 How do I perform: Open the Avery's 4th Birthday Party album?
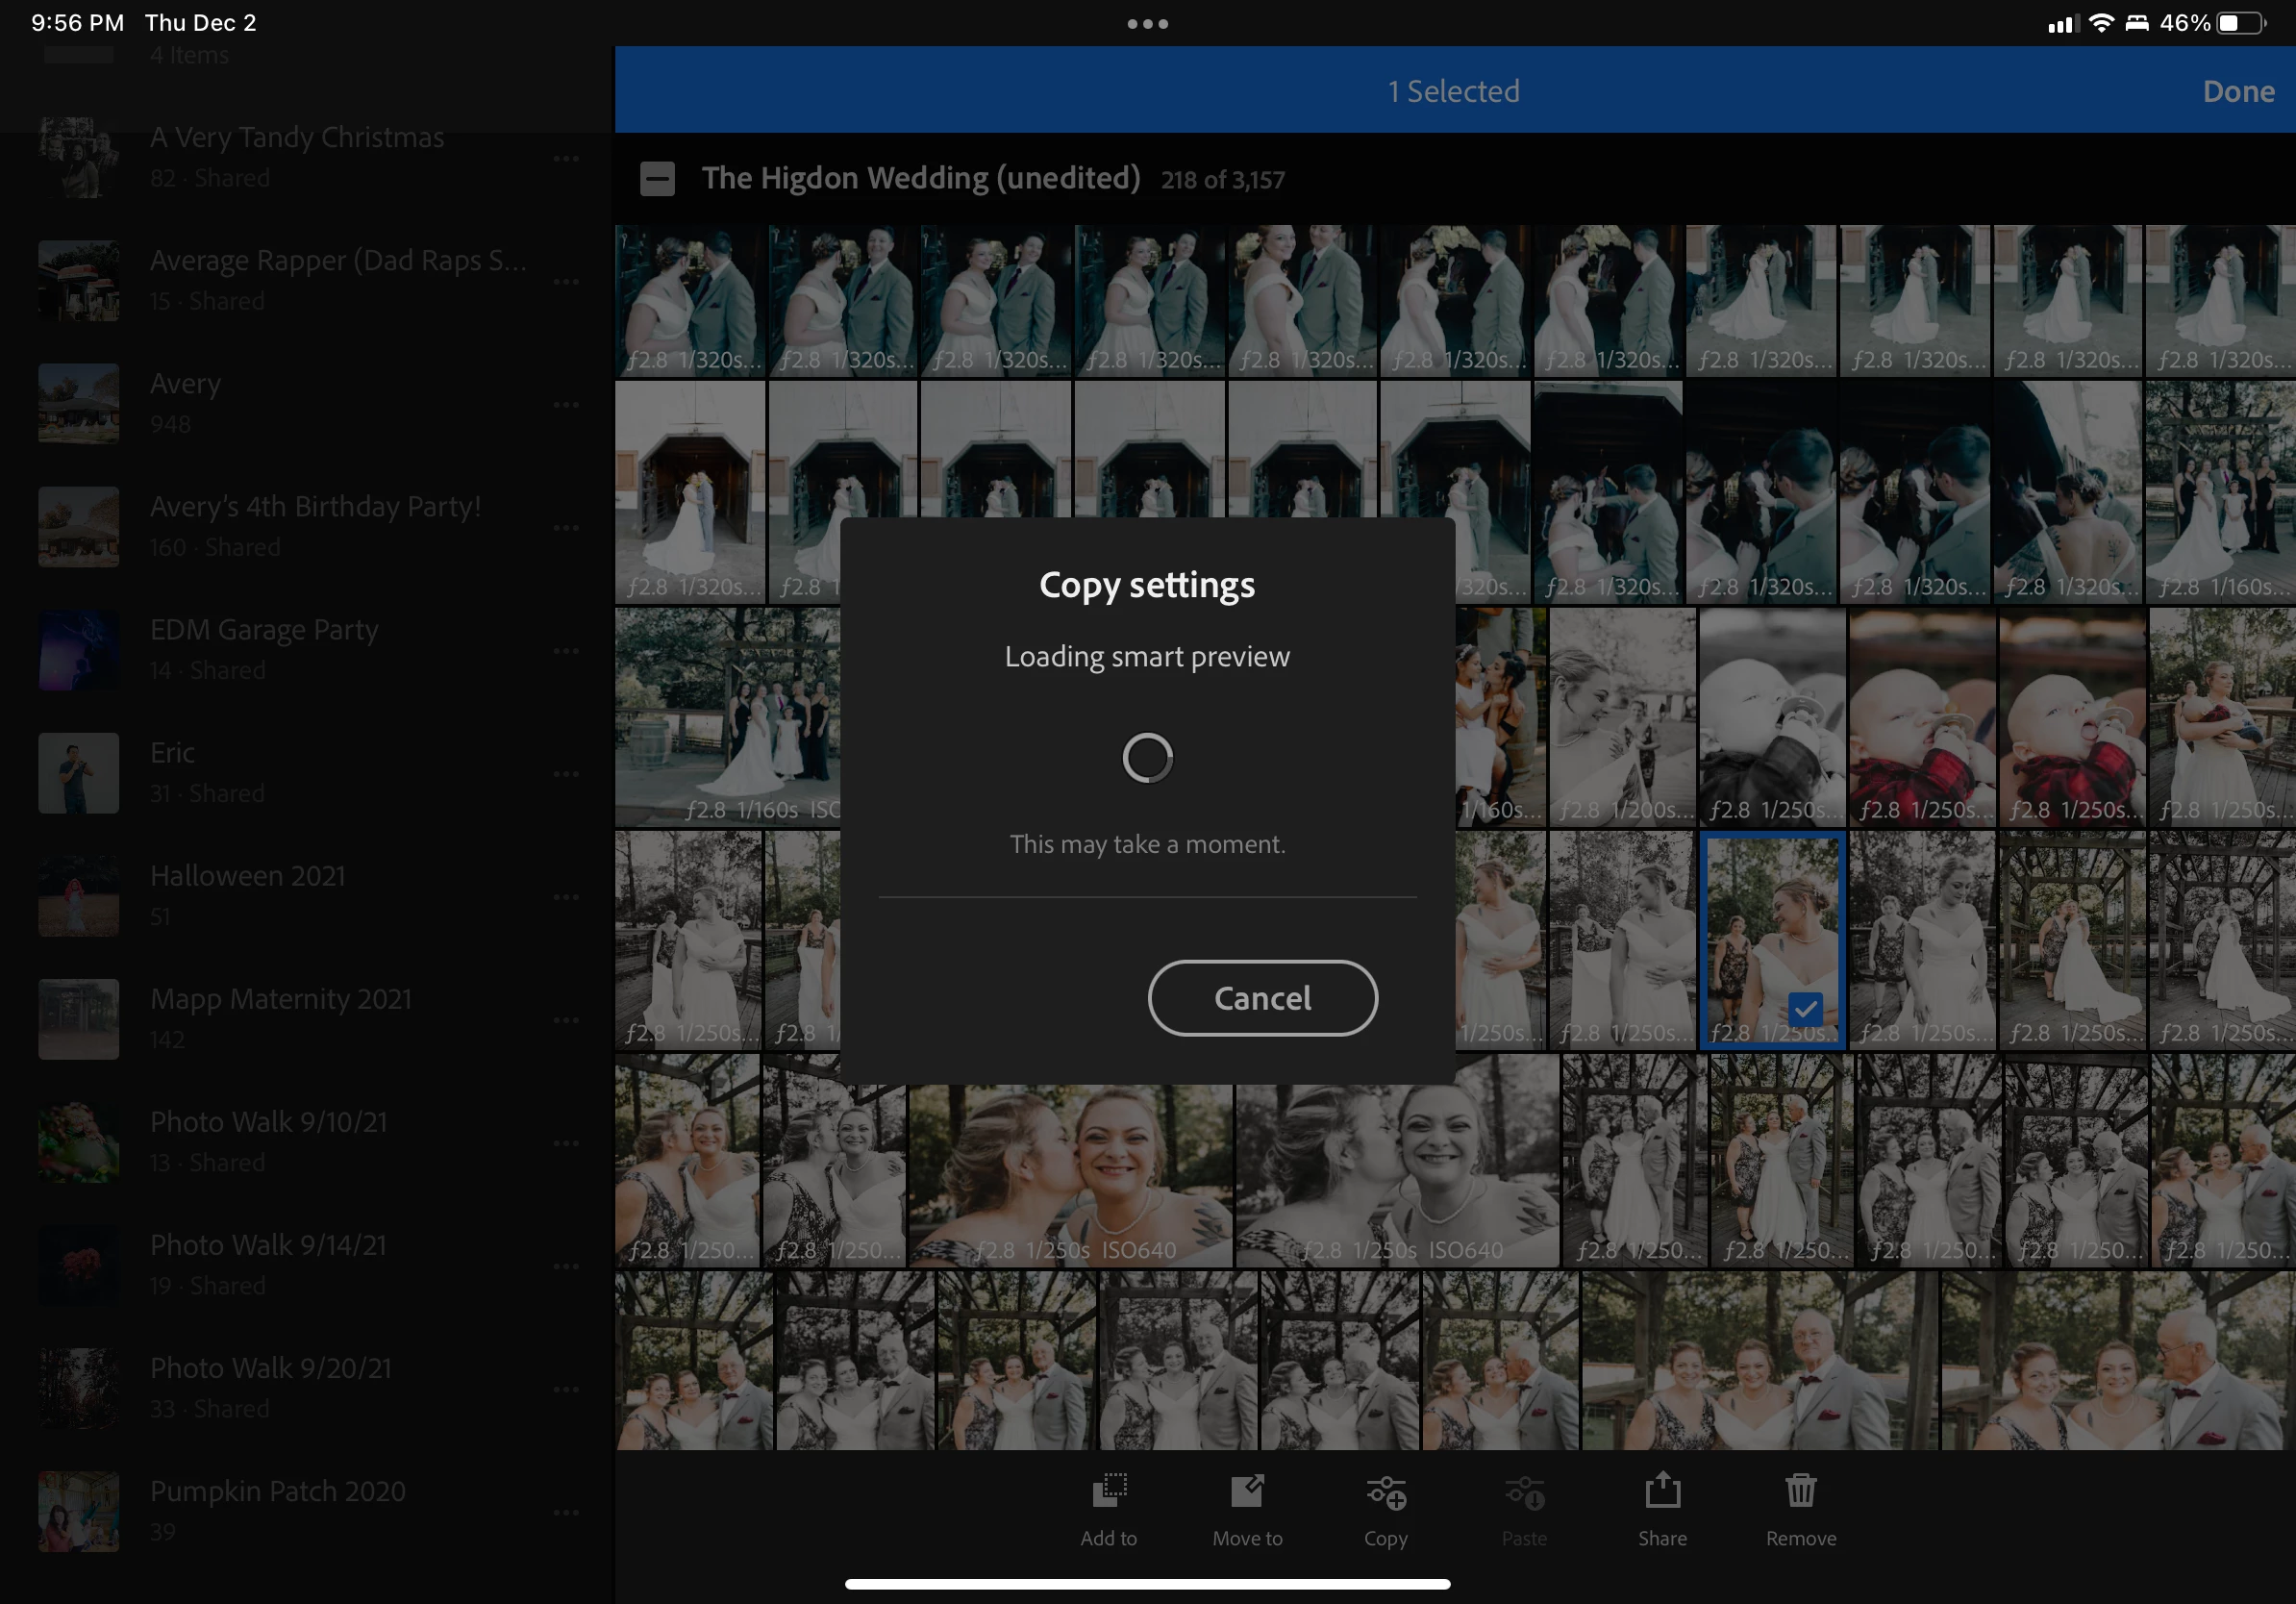(x=314, y=507)
